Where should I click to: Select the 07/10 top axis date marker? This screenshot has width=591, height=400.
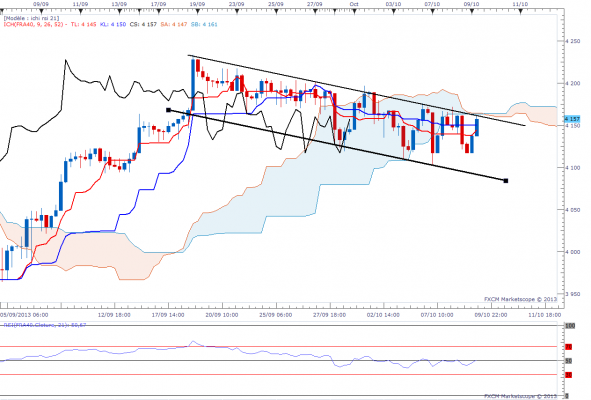coord(432,4)
